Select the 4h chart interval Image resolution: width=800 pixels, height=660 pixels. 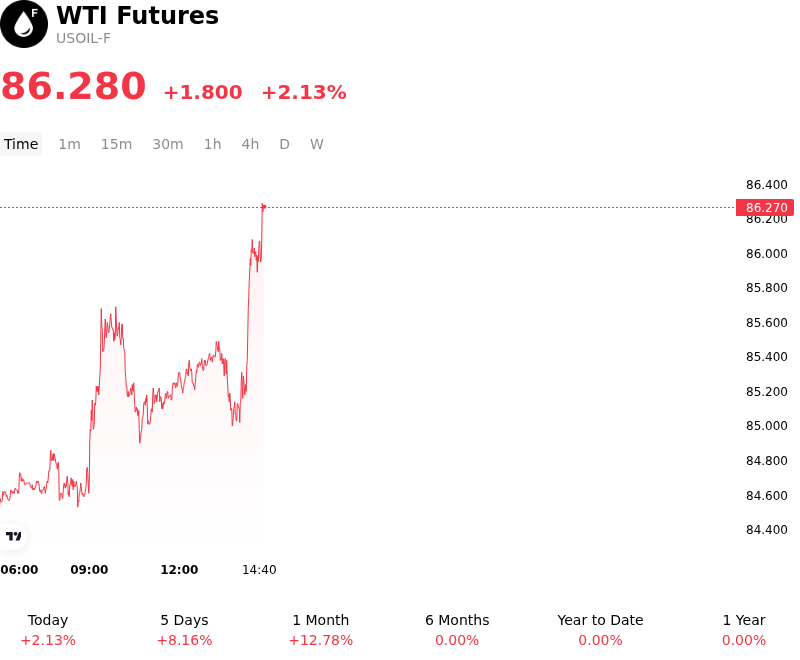(x=250, y=144)
